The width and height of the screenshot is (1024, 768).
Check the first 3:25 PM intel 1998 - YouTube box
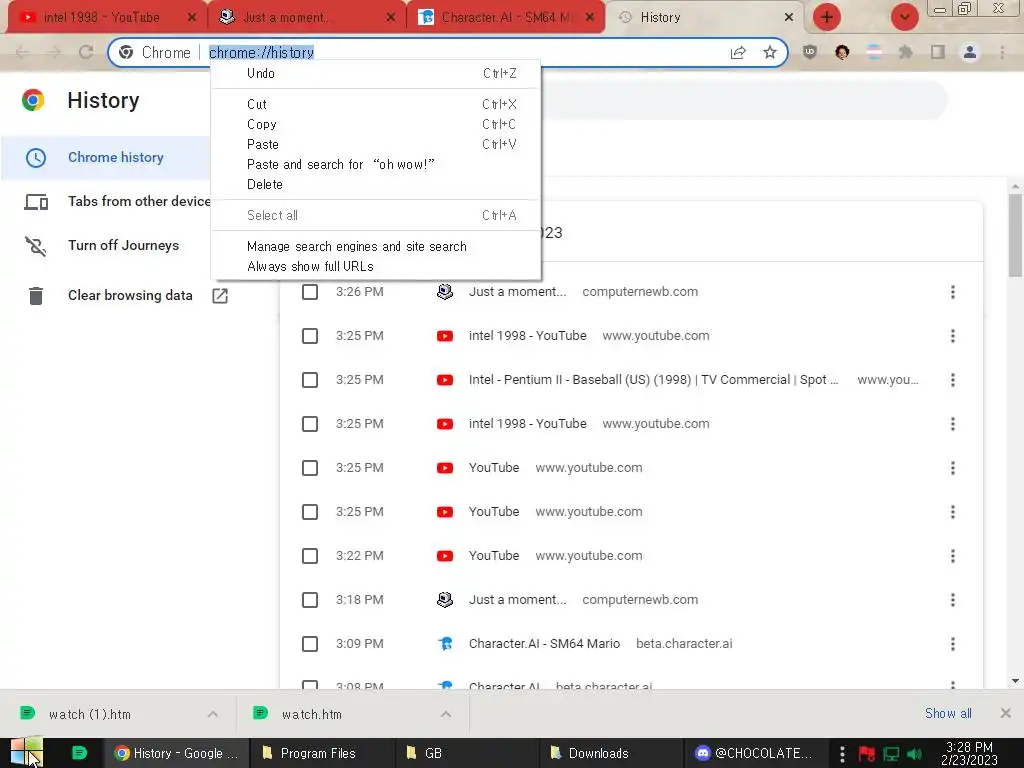pos(310,336)
